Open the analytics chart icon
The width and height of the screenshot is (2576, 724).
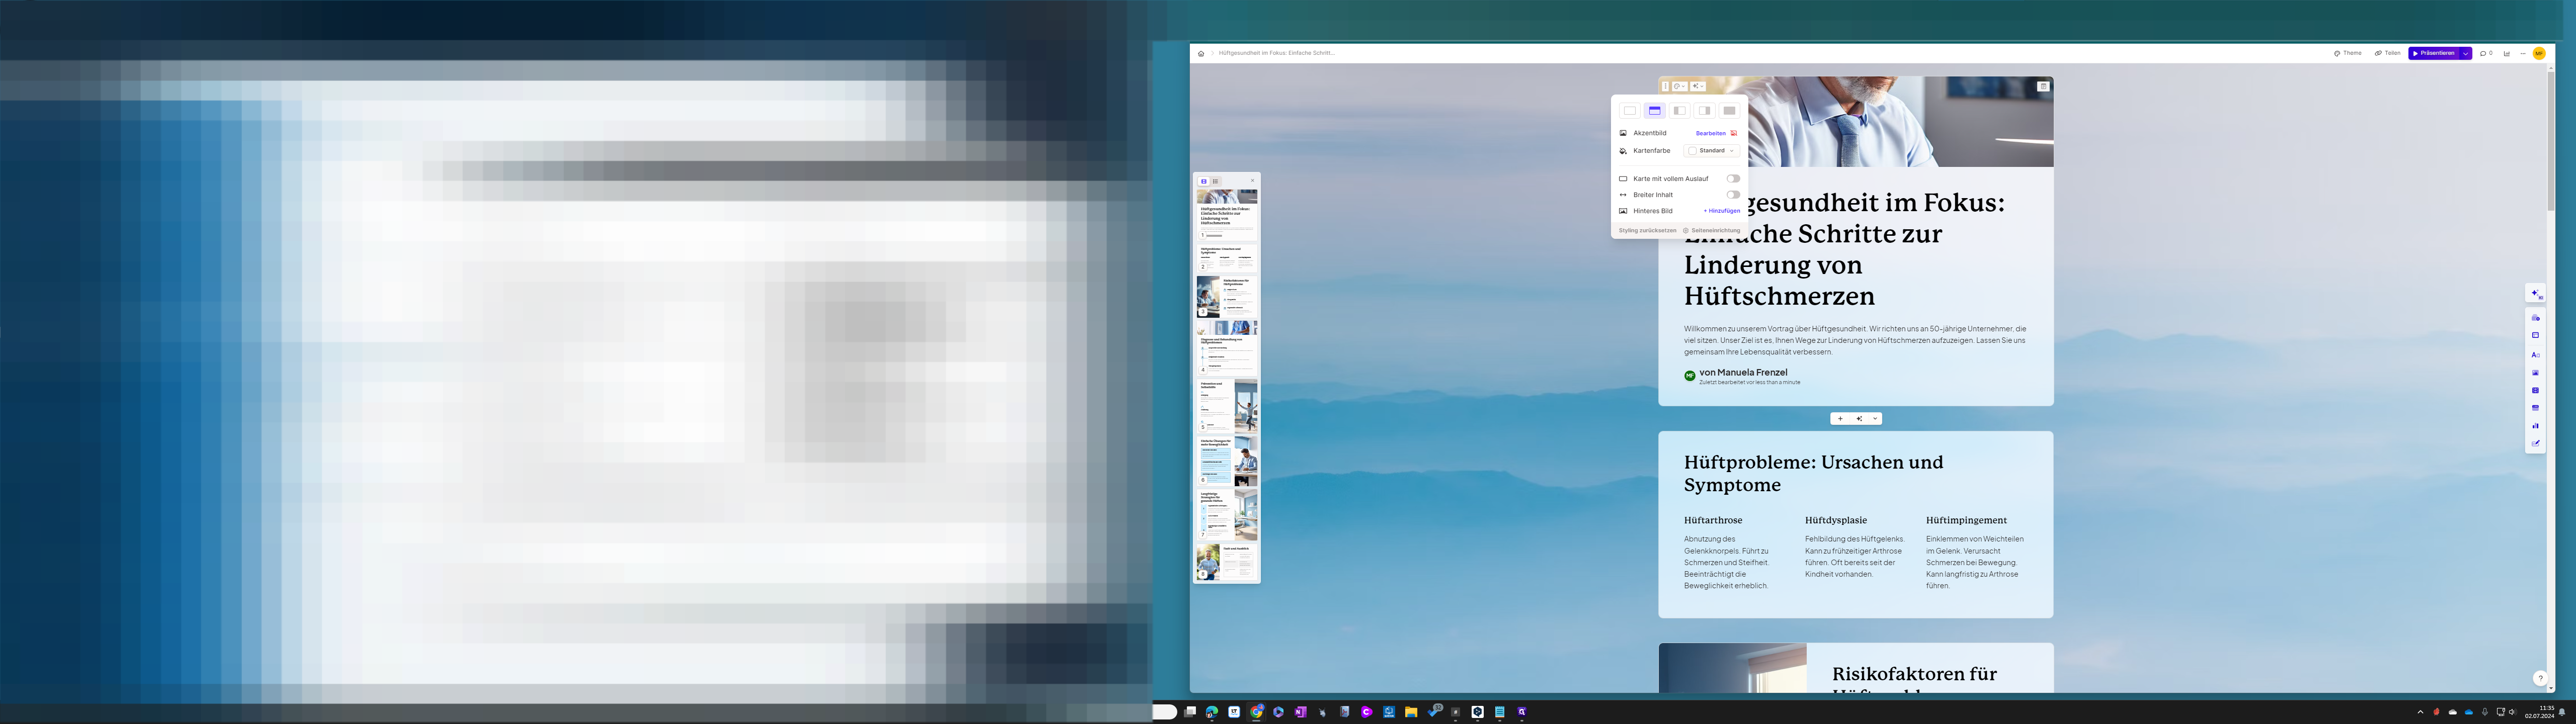[2507, 54]
